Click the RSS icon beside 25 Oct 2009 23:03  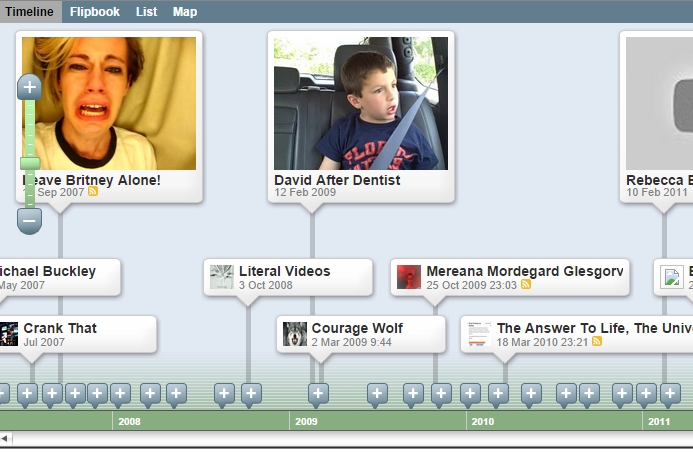[526, 284]
